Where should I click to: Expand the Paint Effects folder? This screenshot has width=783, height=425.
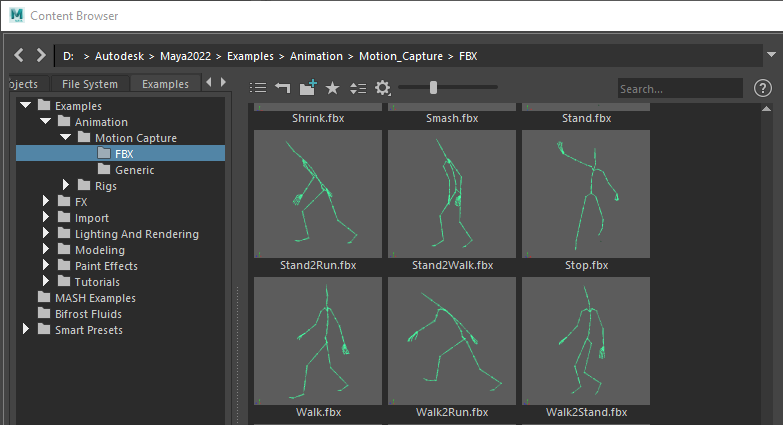pyautogui.click(x=45, y=265)
